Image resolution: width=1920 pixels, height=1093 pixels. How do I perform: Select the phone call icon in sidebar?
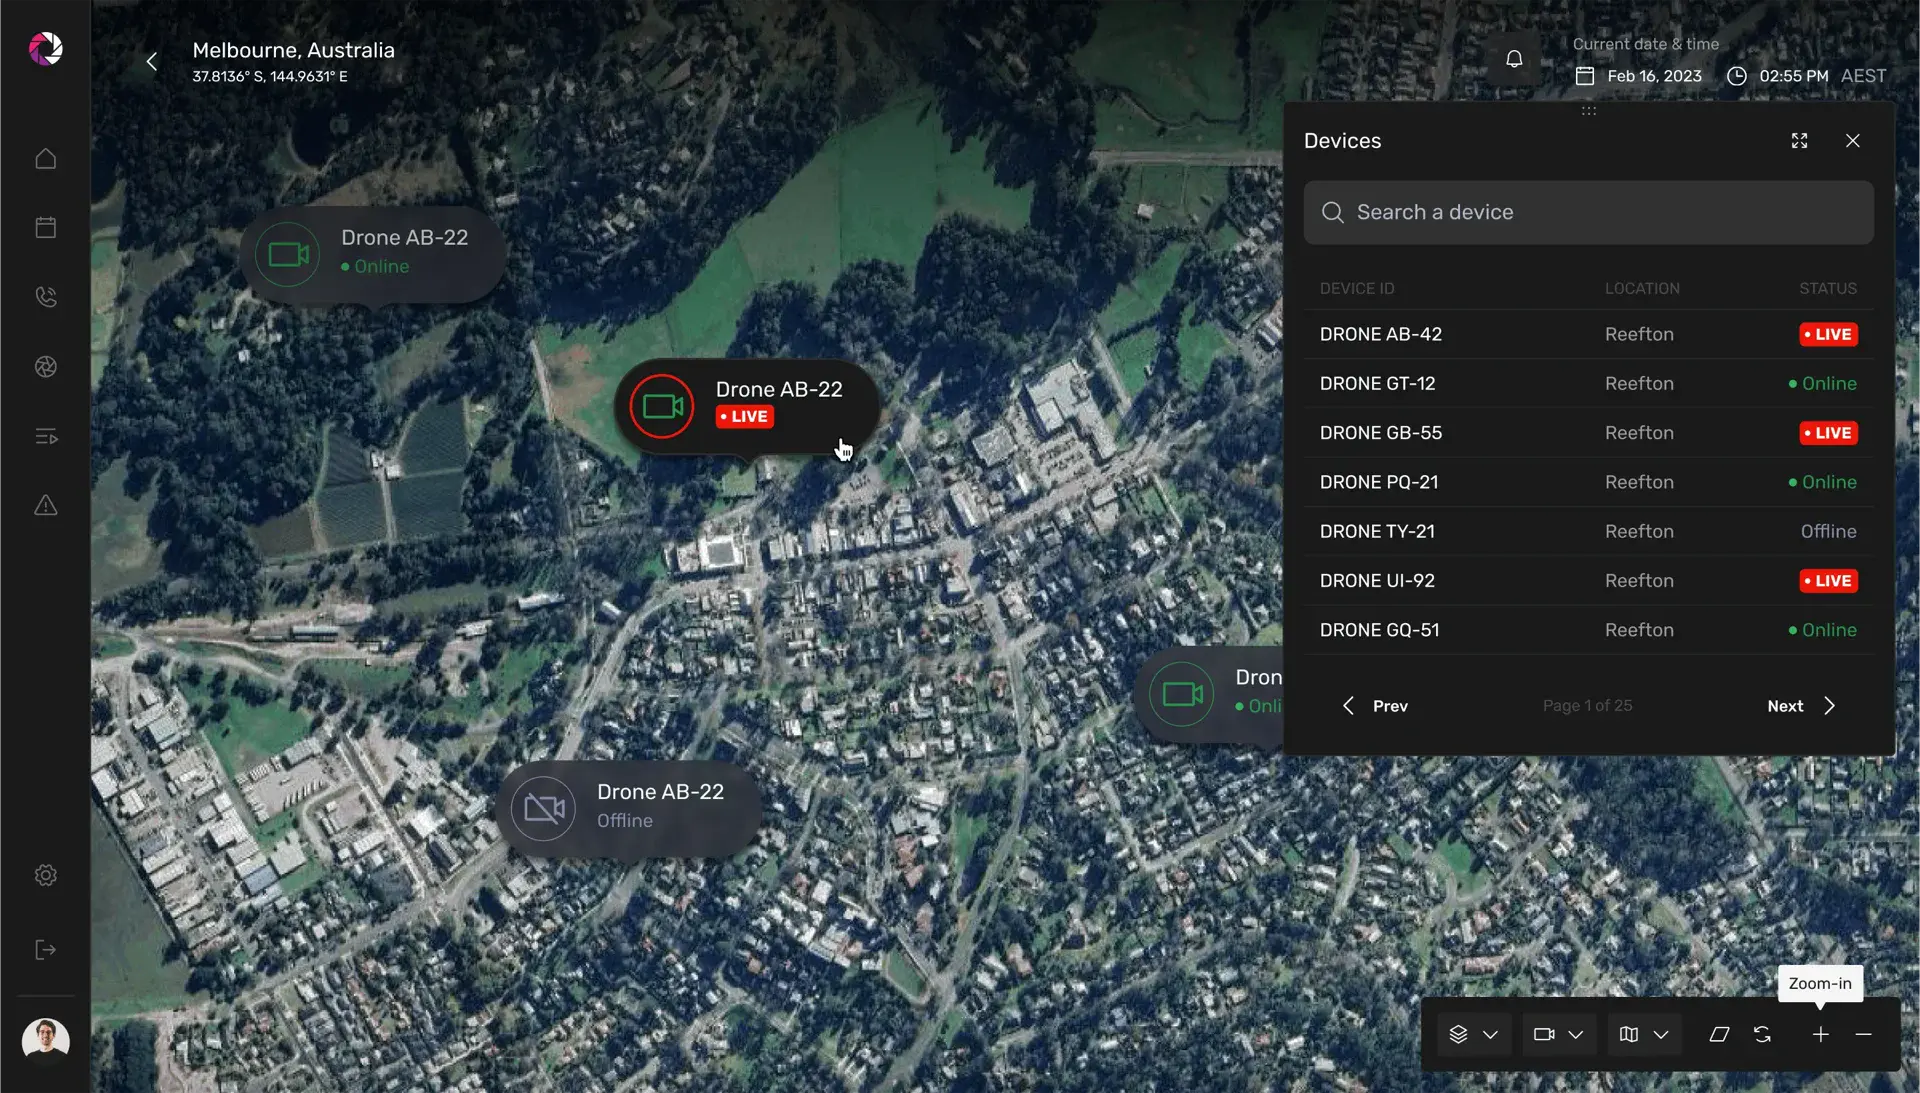click(x=45, y=296)
